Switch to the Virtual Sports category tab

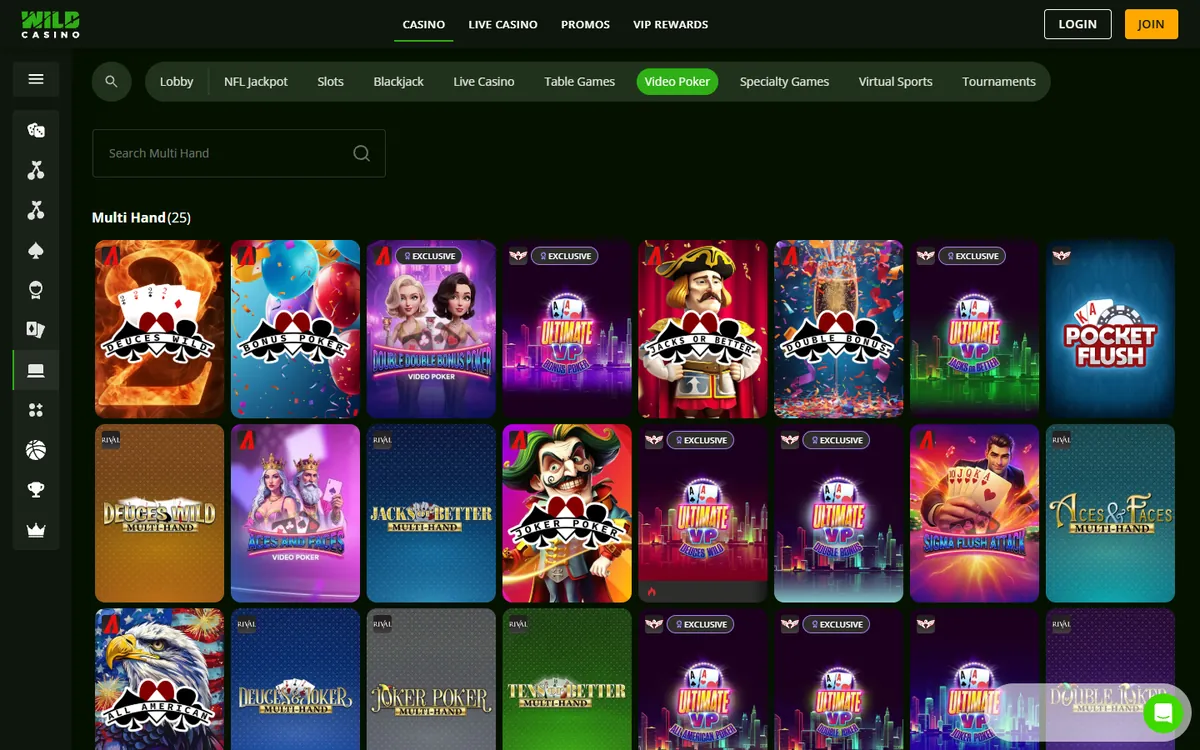[x=896, y=81]
